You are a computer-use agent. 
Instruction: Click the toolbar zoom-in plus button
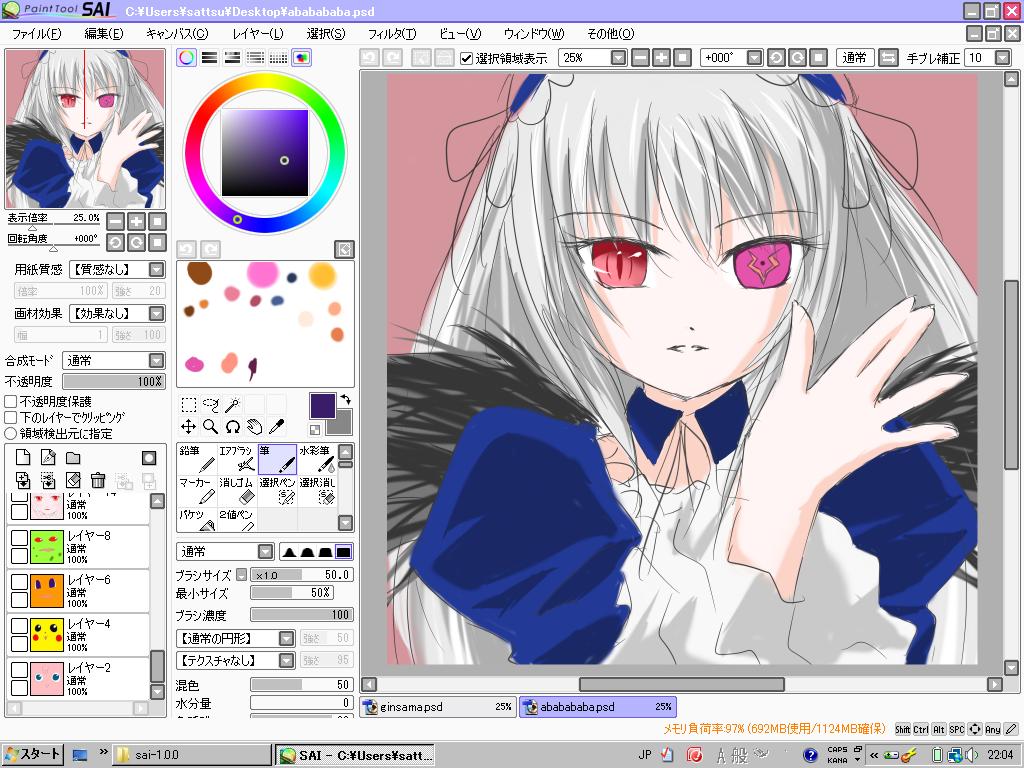pyautogui.click(x=662, y=58)
